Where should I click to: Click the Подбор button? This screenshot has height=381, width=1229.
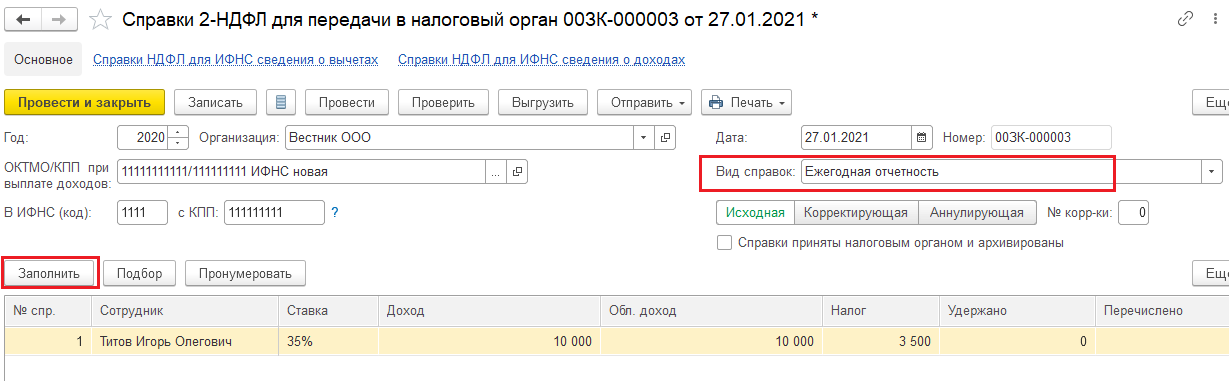tap(140, 273)
